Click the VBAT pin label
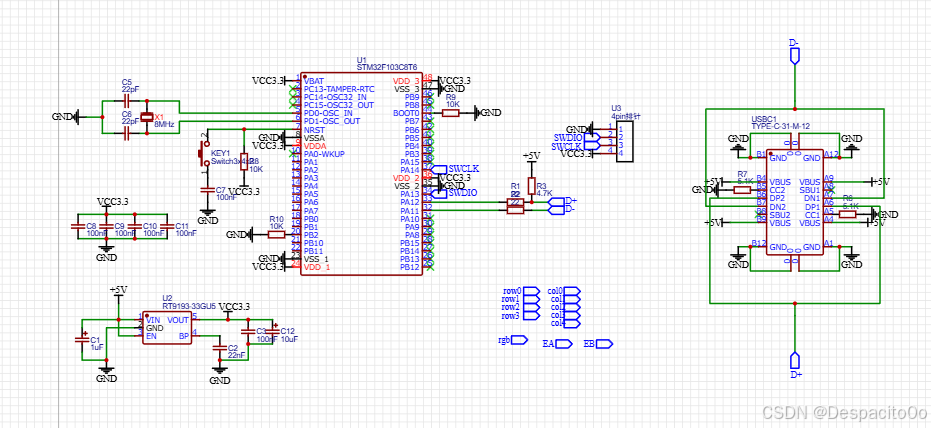The height and width of the screenshot is (428, 931). click(314, 80)
